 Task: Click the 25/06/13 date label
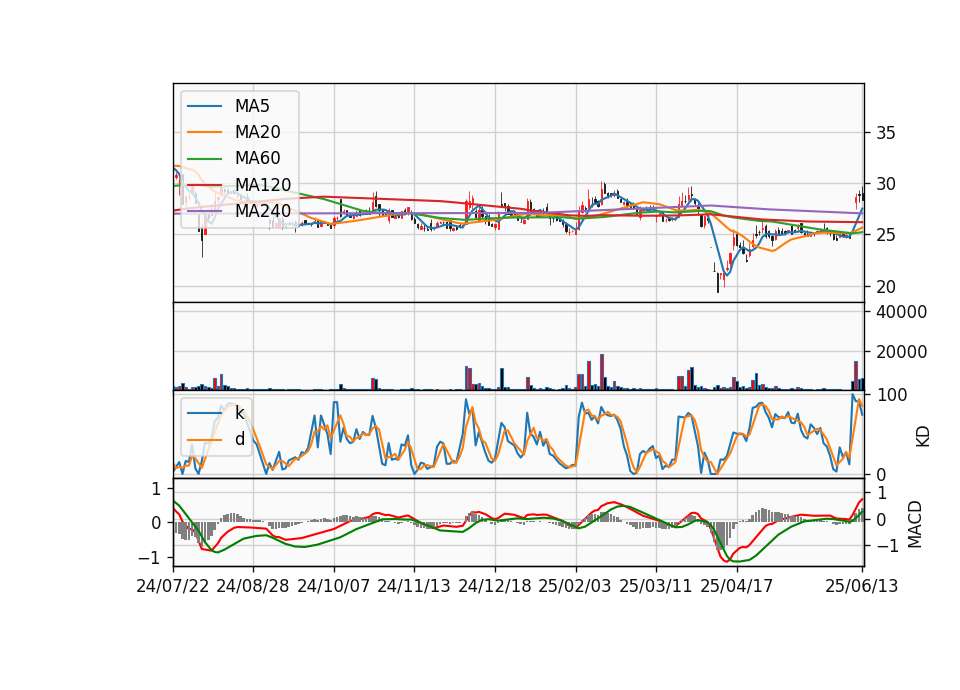tap(861, 586)
